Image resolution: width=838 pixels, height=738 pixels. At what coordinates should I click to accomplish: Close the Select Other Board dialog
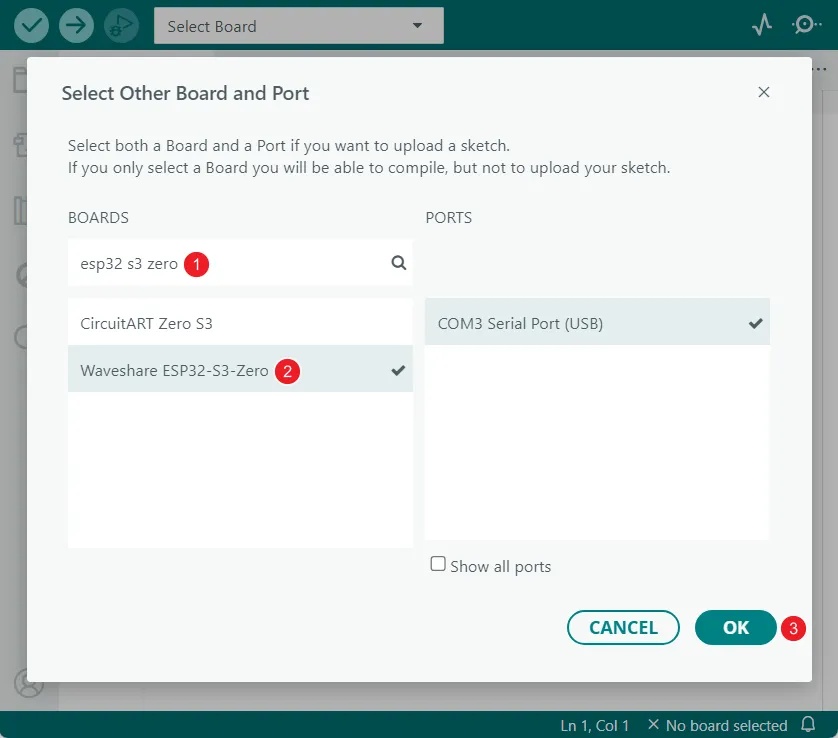pos(764,92)
